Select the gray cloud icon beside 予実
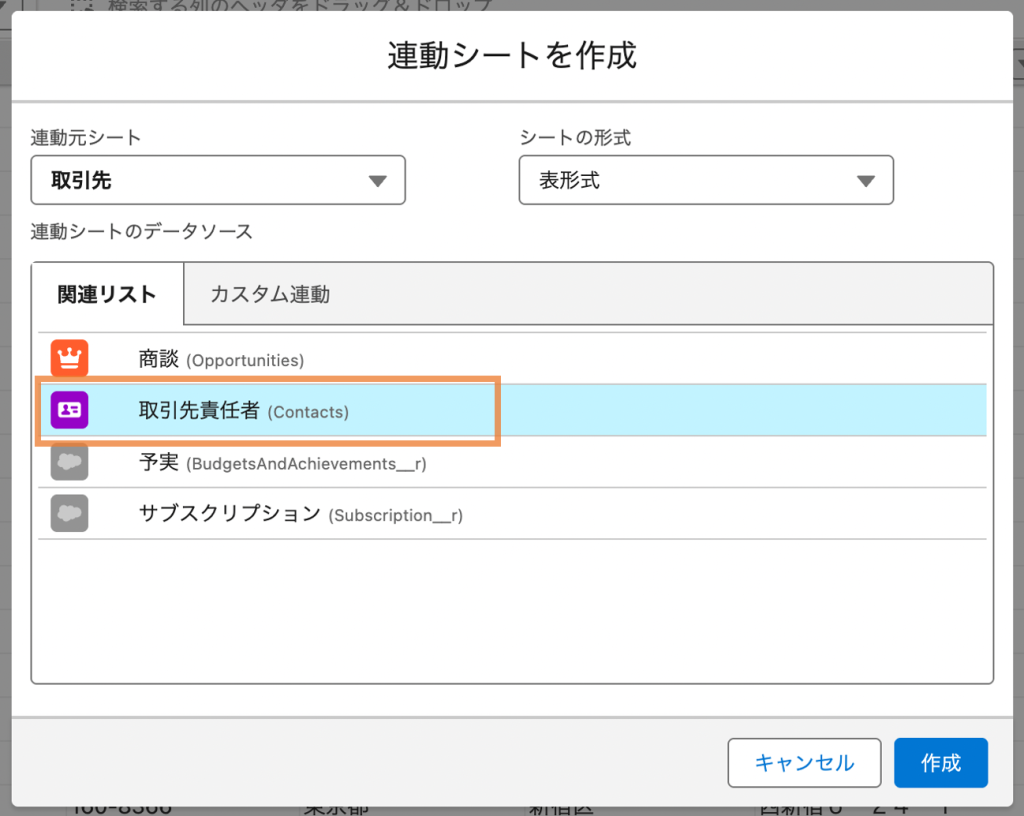 tap(70, 462)
